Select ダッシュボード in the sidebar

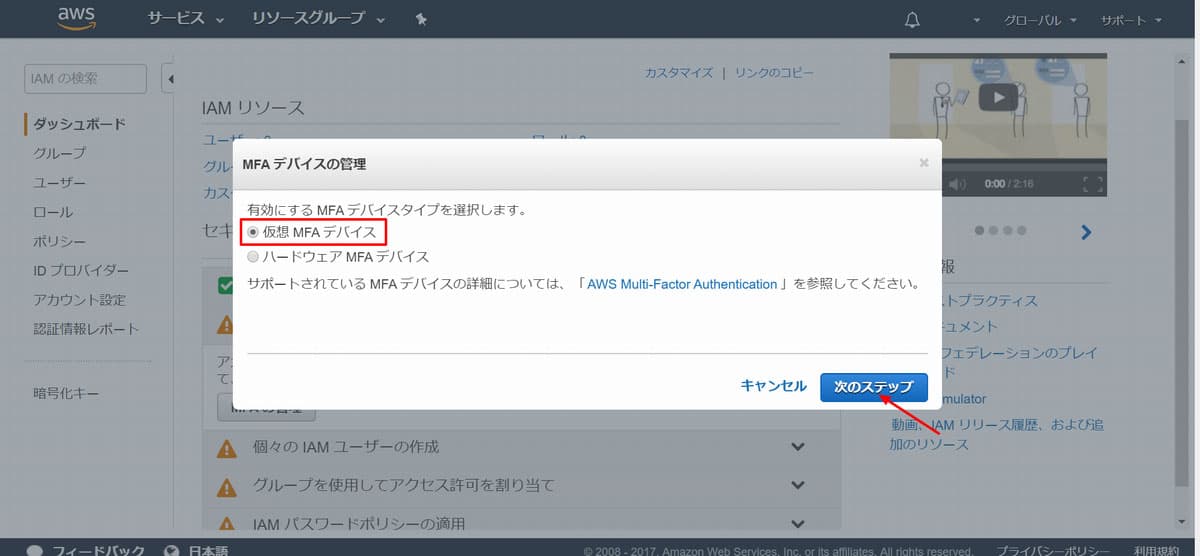tap(80, 124)
